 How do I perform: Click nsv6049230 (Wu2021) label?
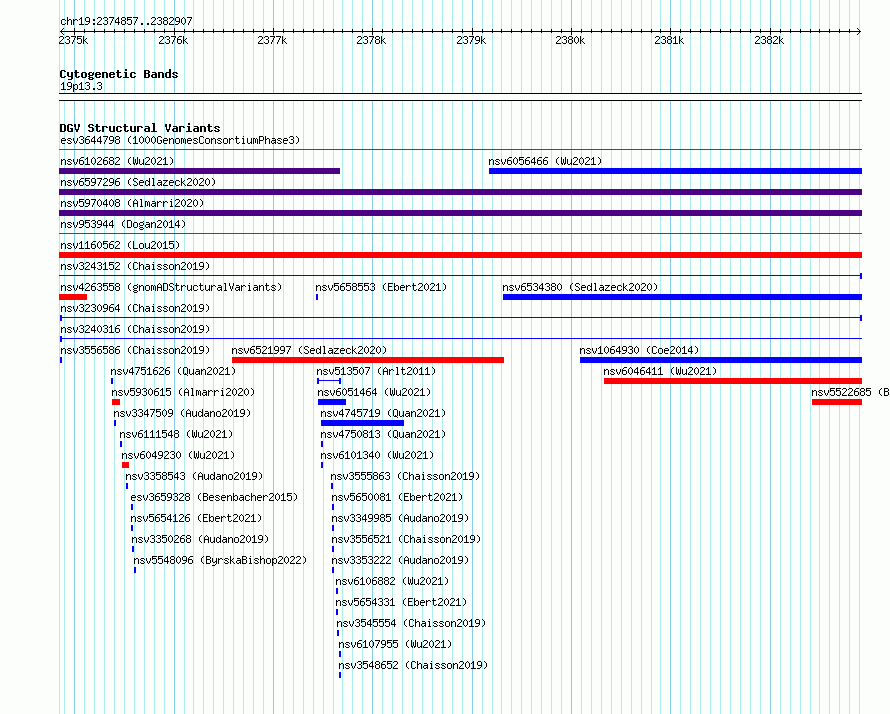pos(178,455)
